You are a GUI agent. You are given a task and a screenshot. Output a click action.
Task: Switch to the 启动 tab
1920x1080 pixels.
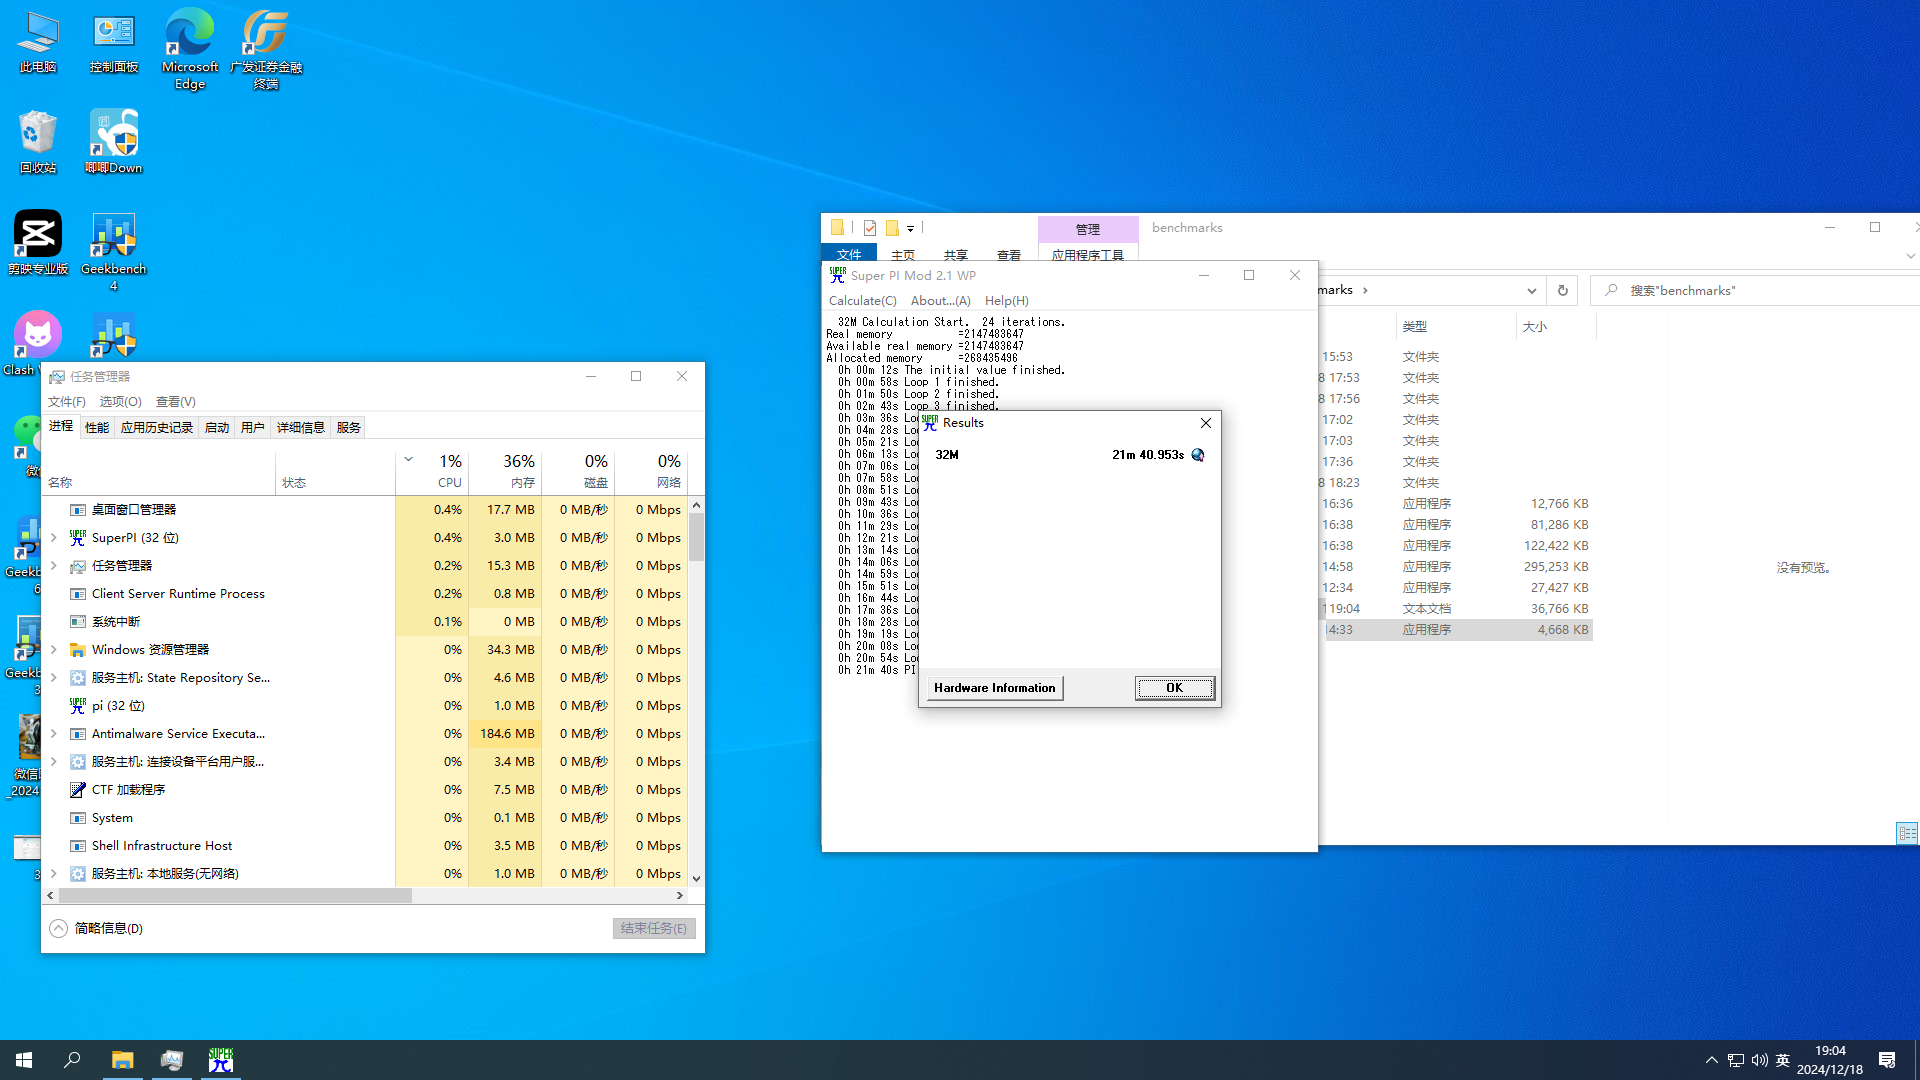coord(217,427)
